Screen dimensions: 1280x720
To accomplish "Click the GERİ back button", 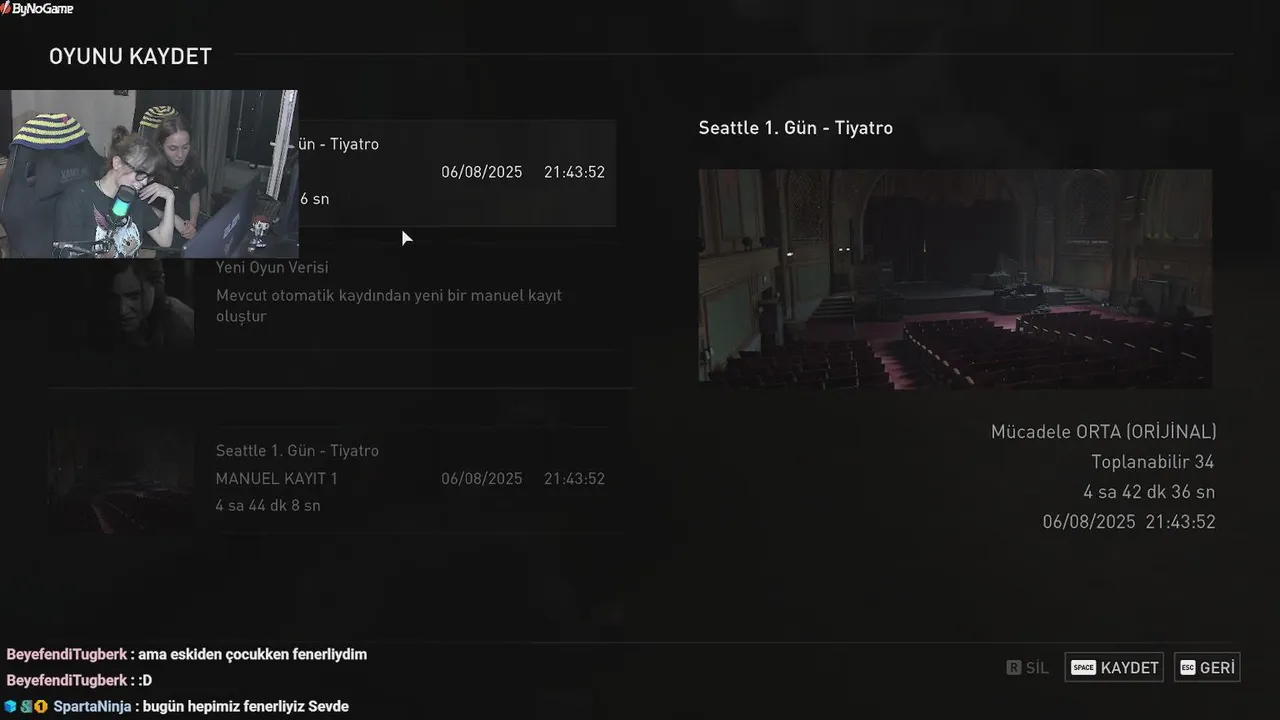I will coord(1207,668).
